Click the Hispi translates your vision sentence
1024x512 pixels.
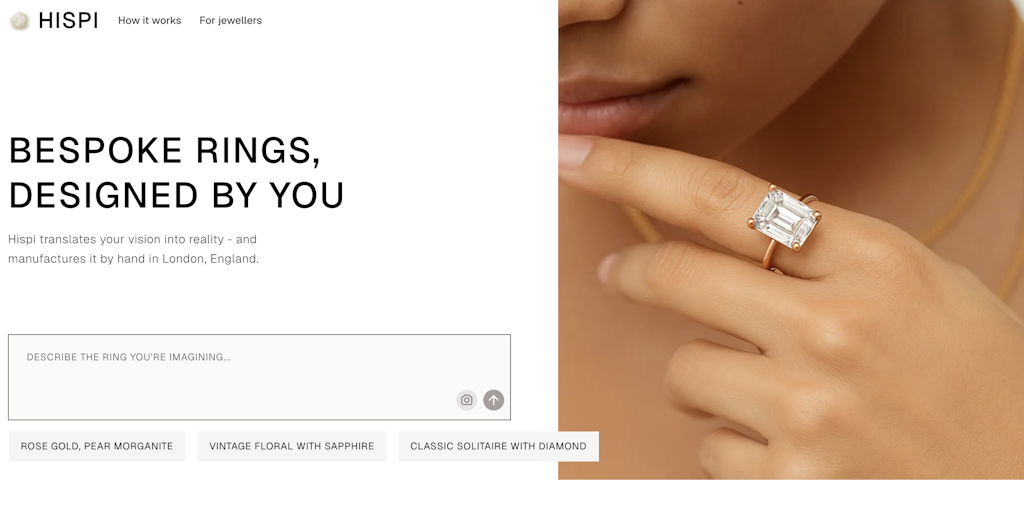[x=133, y=239]
